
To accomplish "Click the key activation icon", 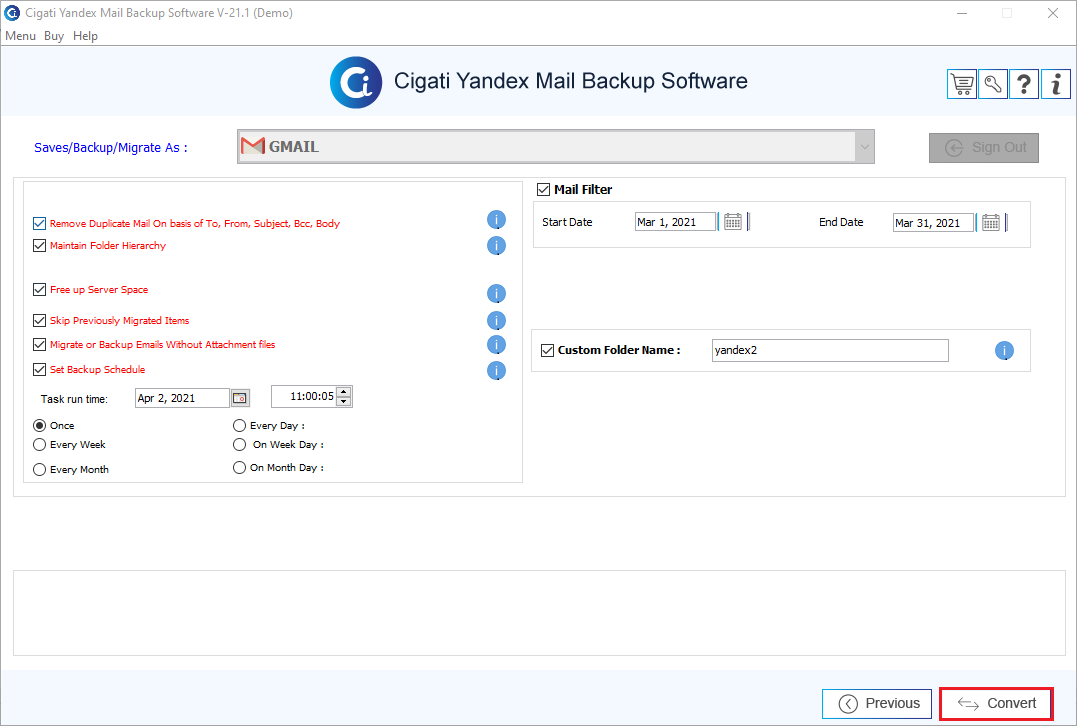I will [x=993, y=84].
